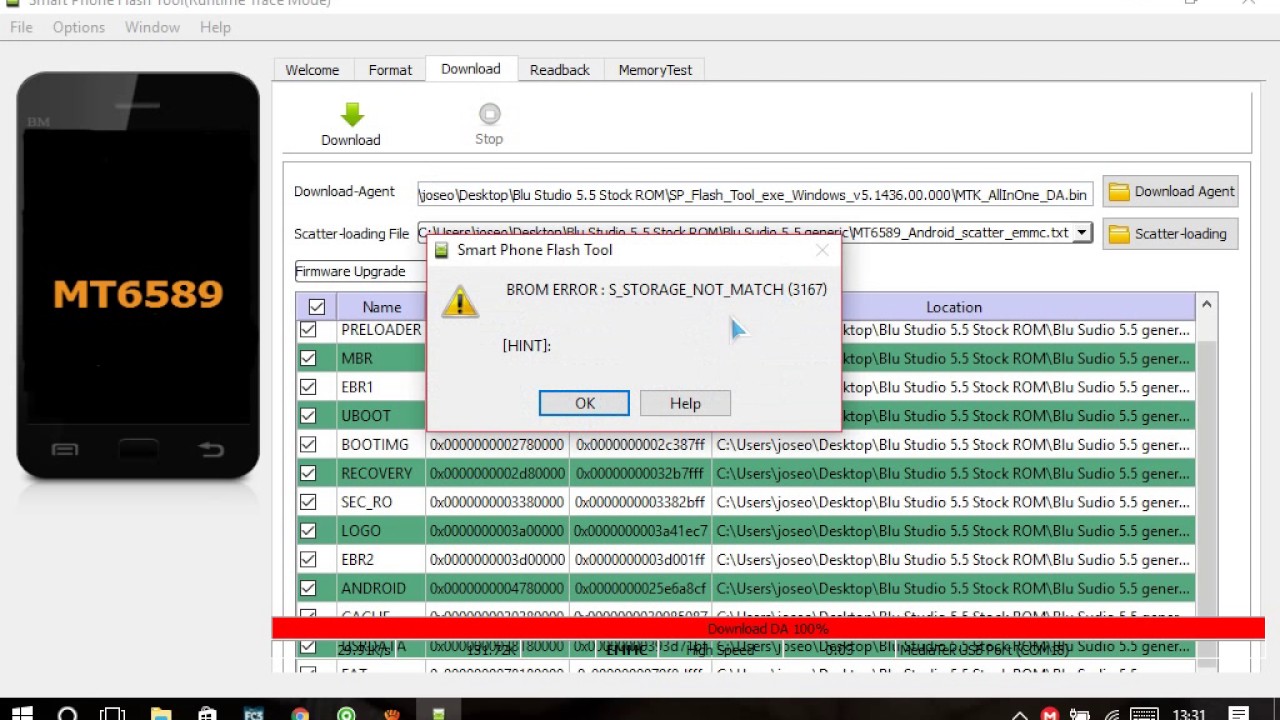Switch to the MemoryTest tab
1280x720 pixels.
[x=655, y=70]
